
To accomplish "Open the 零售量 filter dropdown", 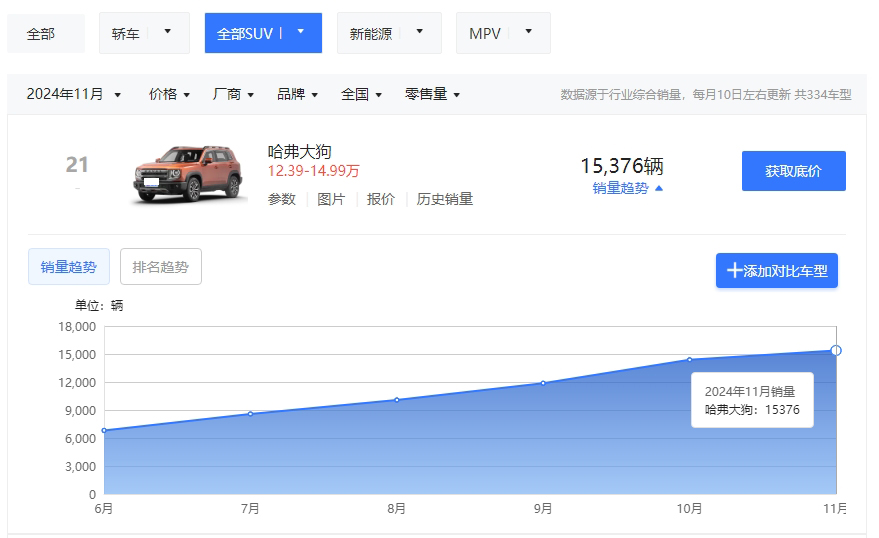I will point(432,94).
